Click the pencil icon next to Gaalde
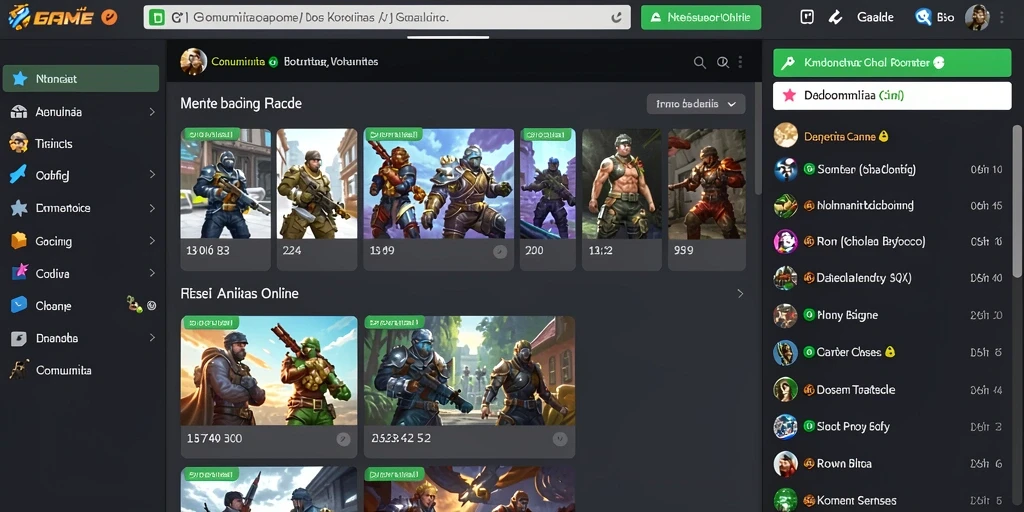Viewport: 1024px width, 512px height. 835,18
